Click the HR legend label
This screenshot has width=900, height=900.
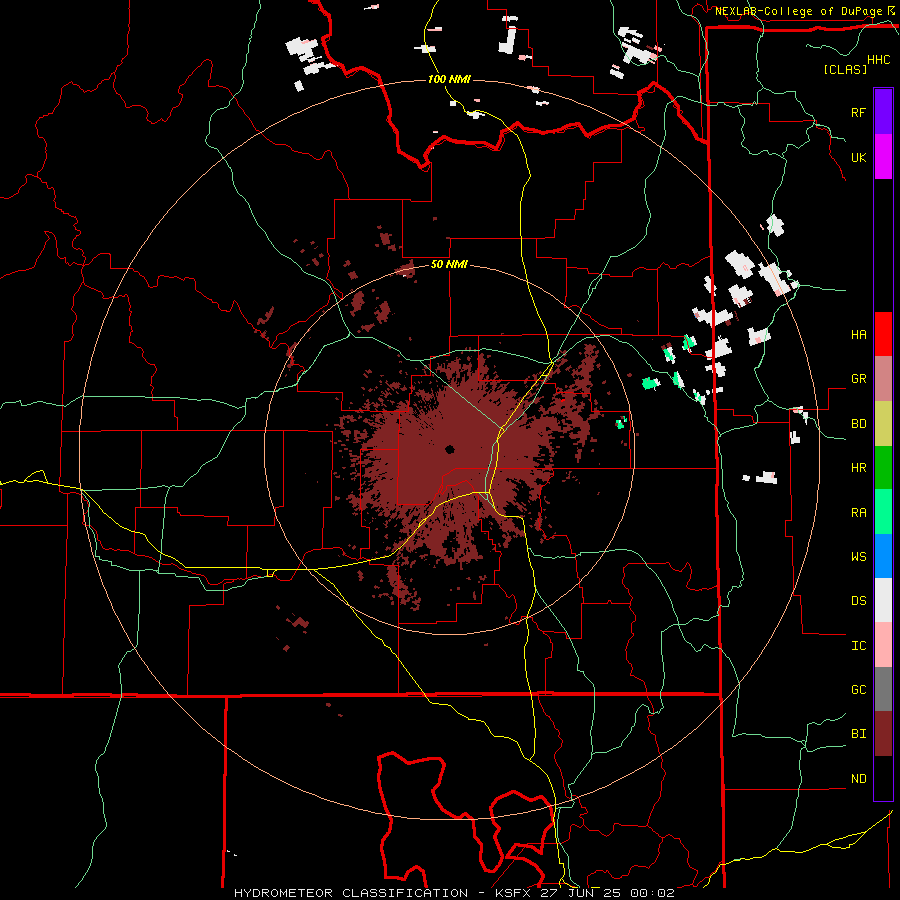coord(859,468)
